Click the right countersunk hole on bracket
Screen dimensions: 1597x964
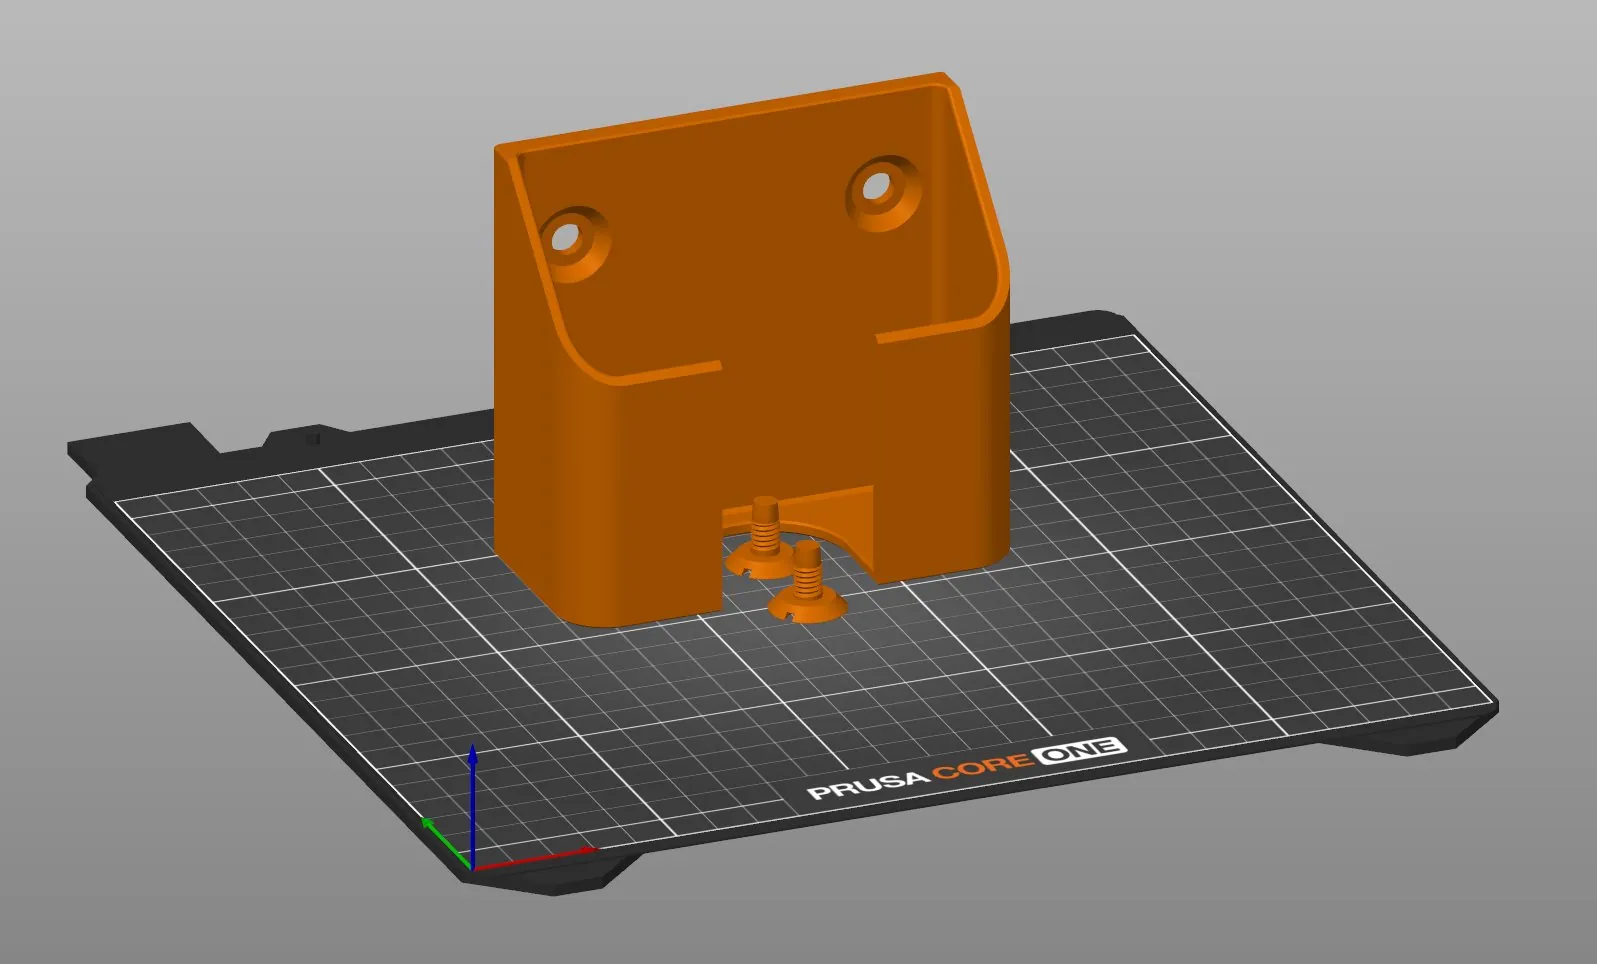pos(883,192)
